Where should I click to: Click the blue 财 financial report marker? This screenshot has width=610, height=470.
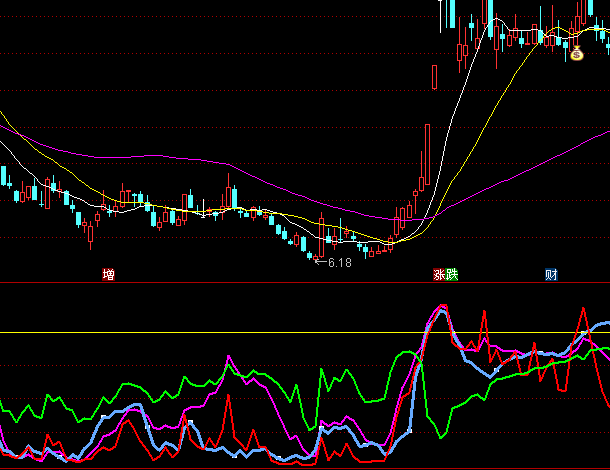551,274
